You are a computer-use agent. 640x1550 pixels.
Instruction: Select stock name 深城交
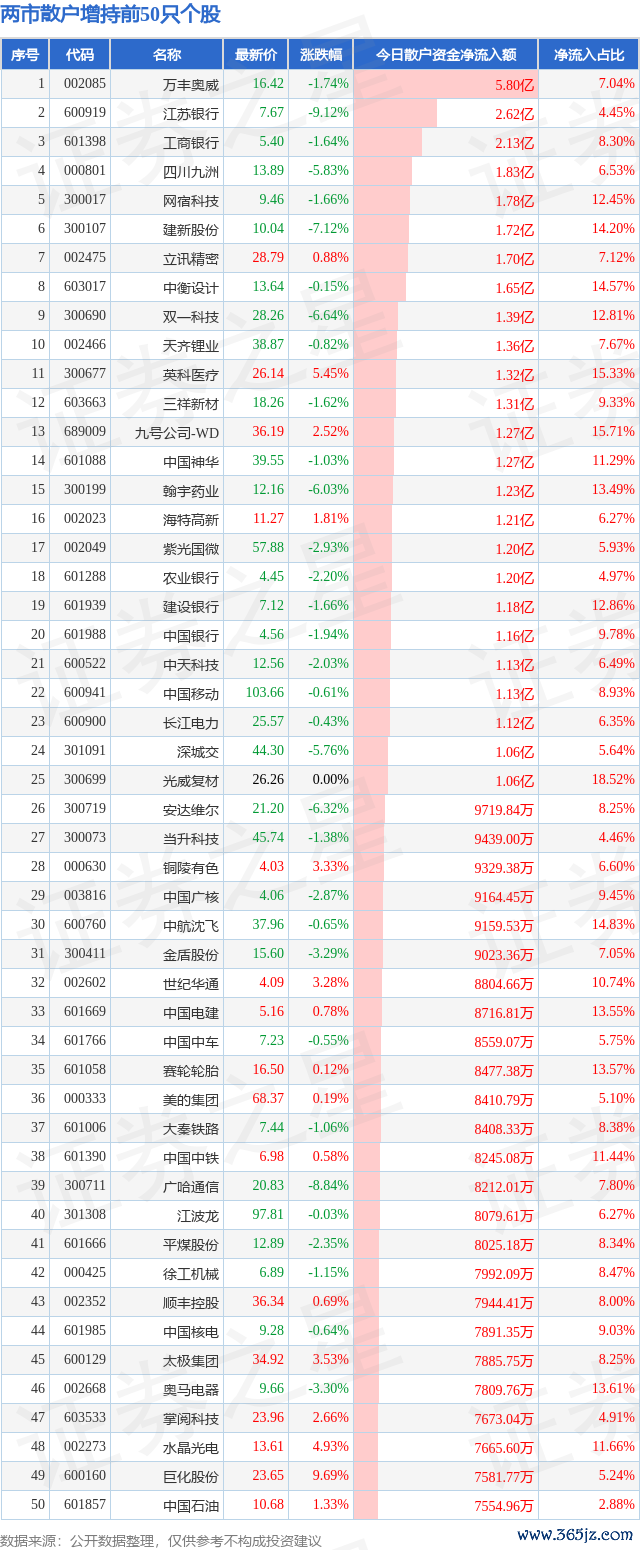tap(197, 751)
